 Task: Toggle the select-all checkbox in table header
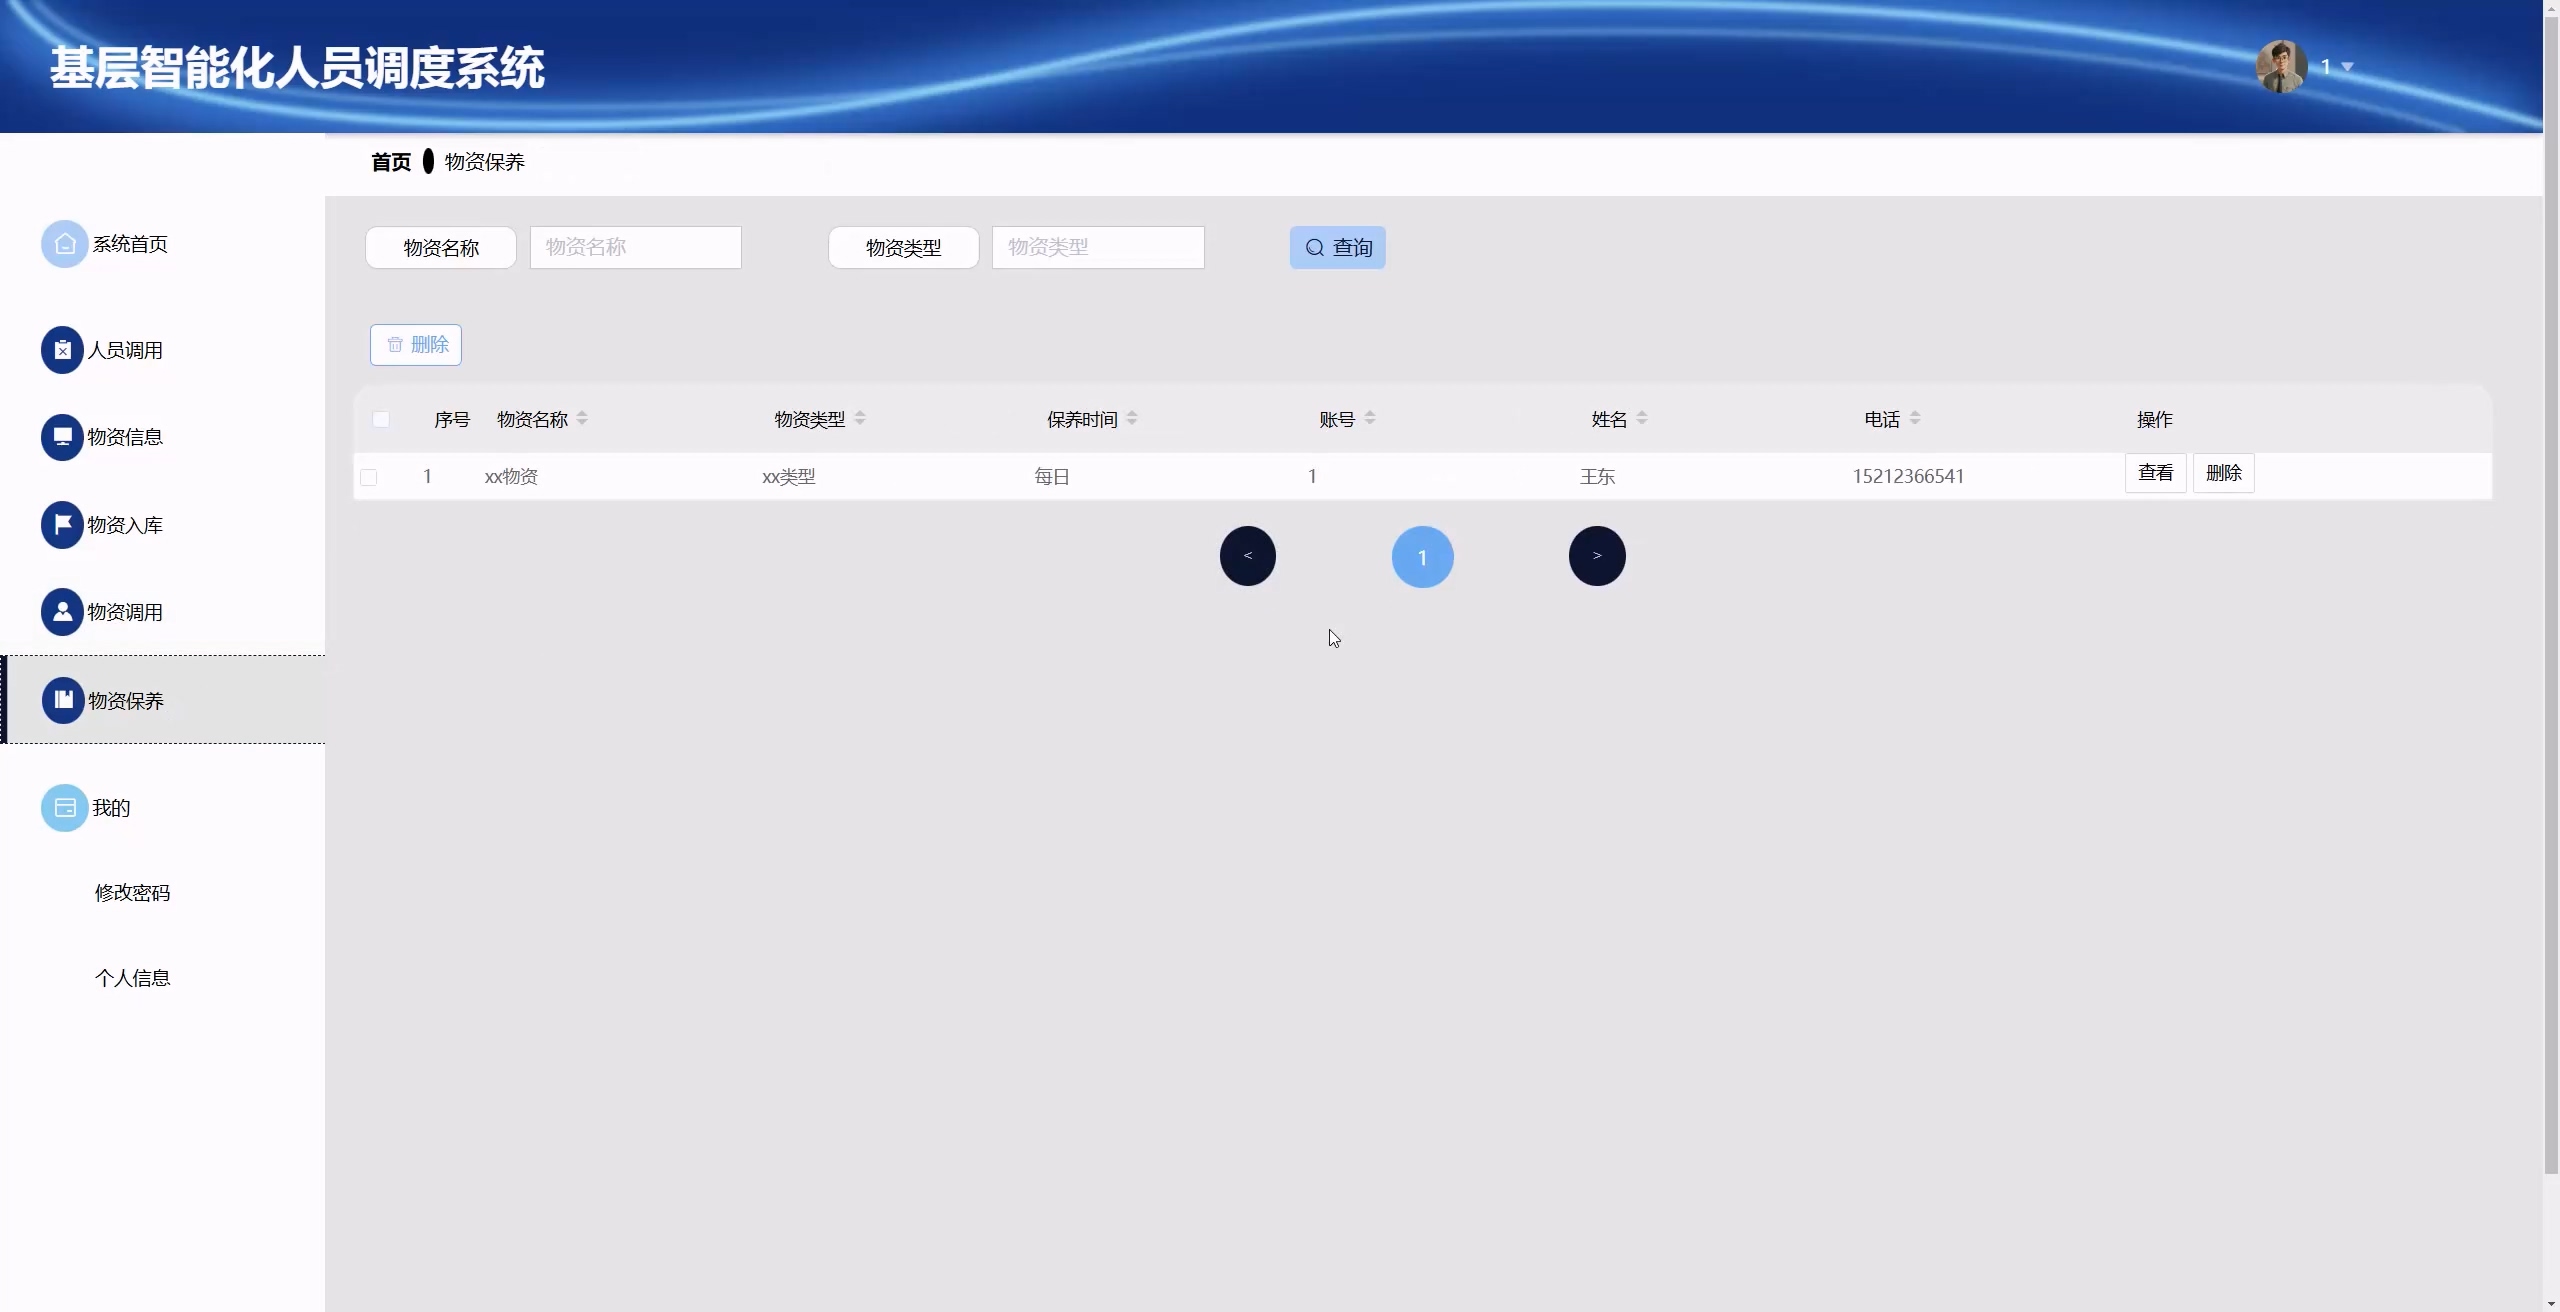coord(381,419)
